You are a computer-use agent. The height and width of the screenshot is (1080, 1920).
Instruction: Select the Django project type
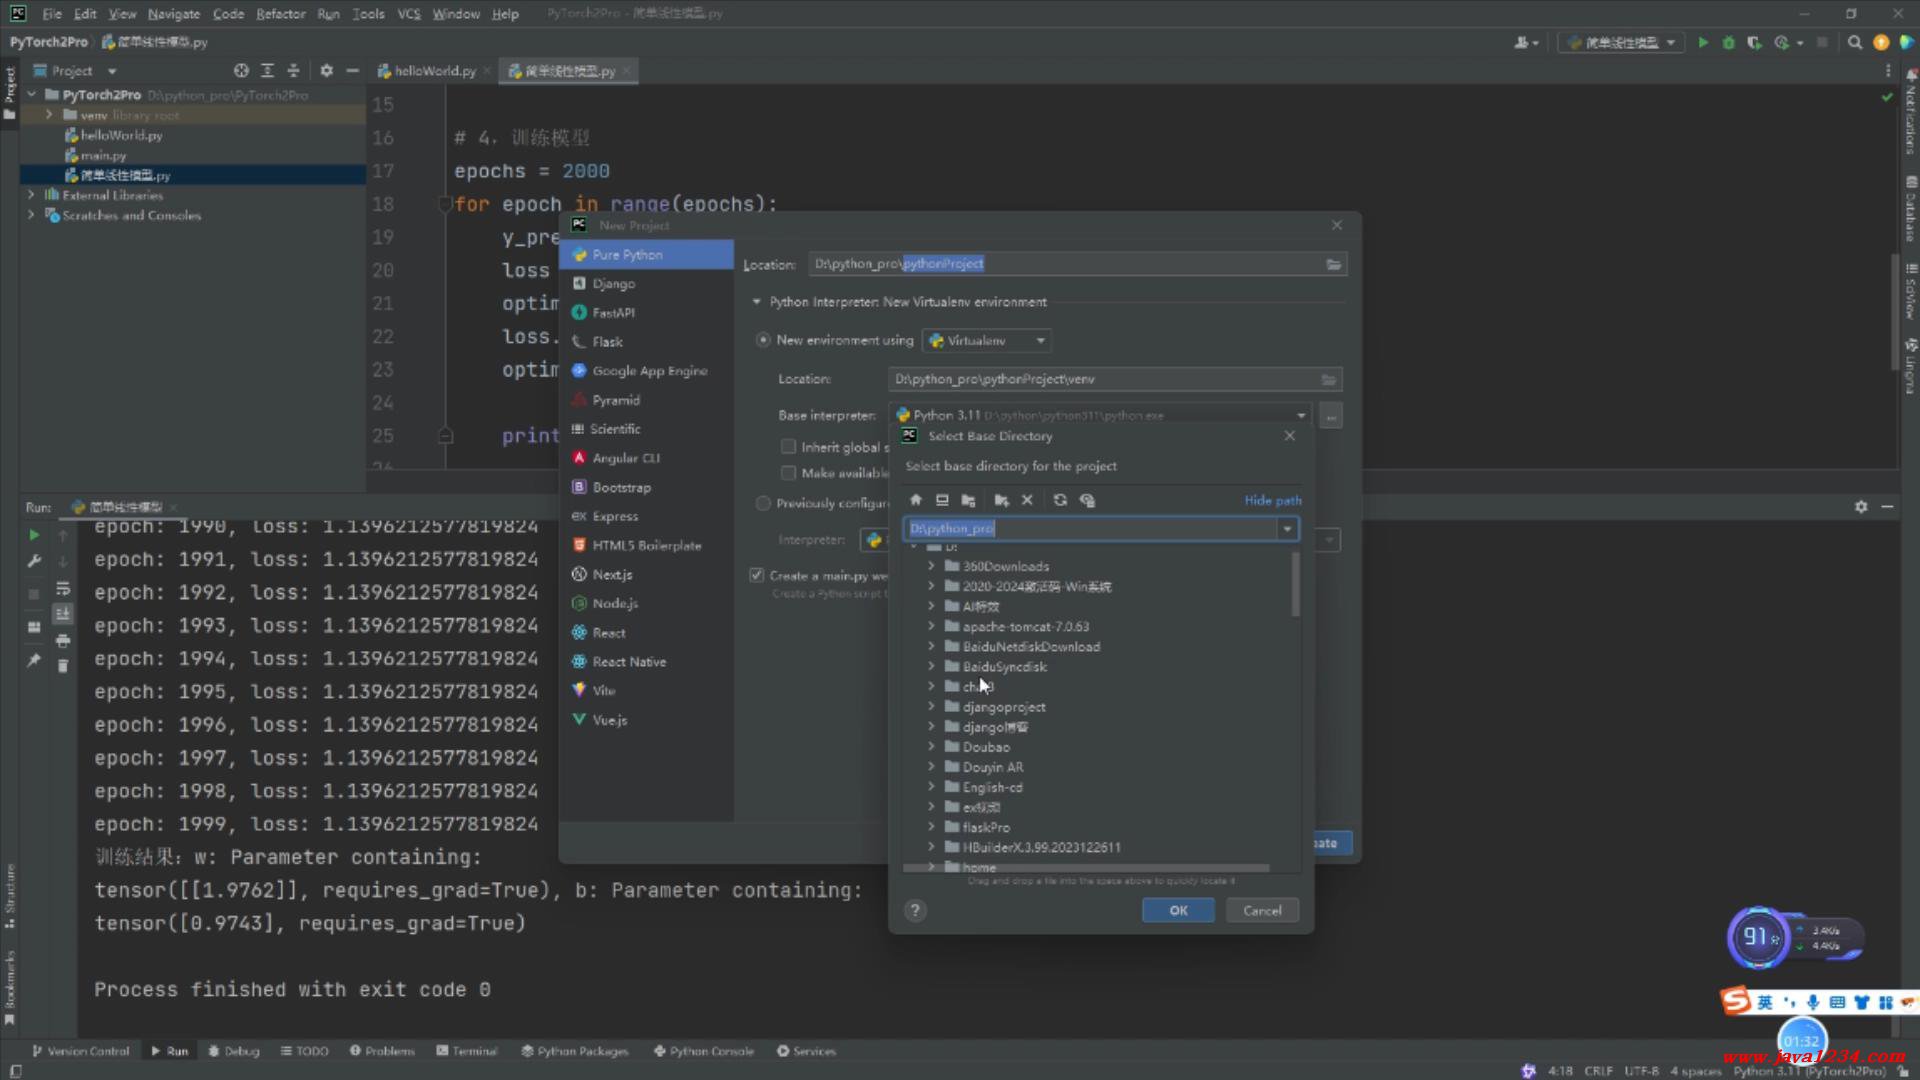(613, 284)
